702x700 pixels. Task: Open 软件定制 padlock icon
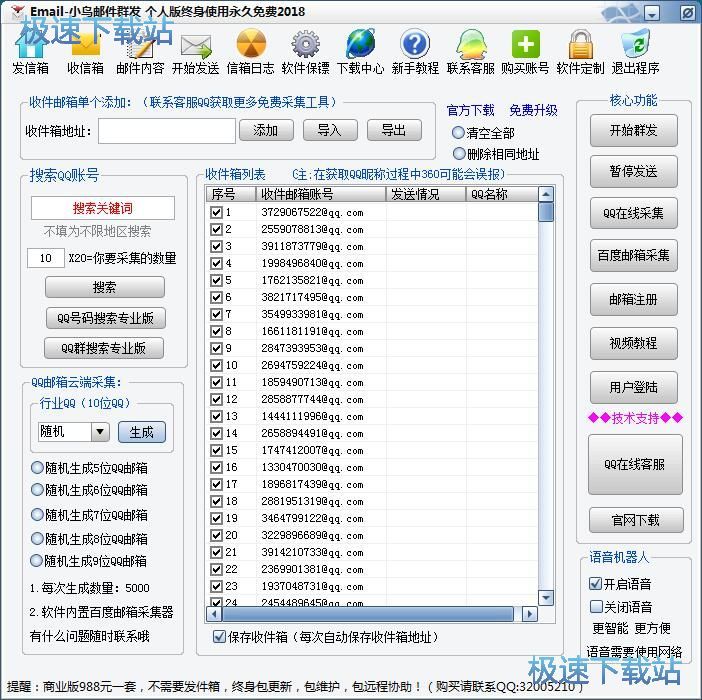[x=580, y=52]
